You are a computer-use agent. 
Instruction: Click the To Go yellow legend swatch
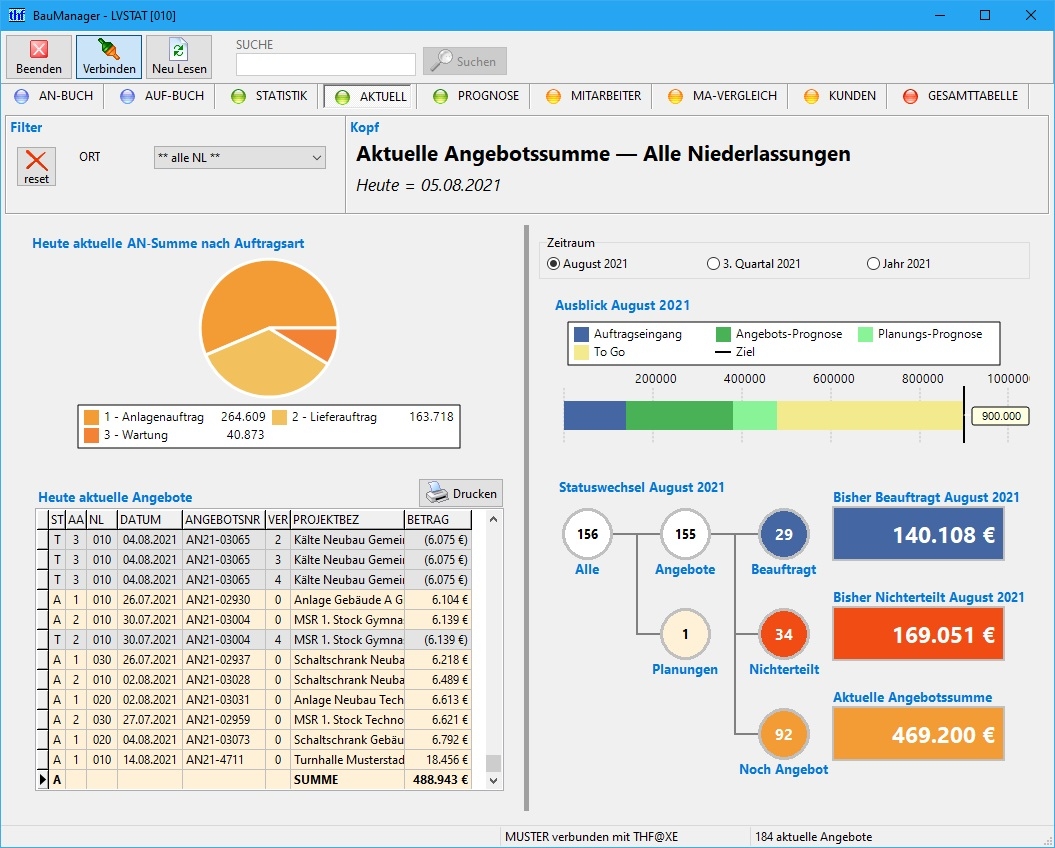point(581,352)
